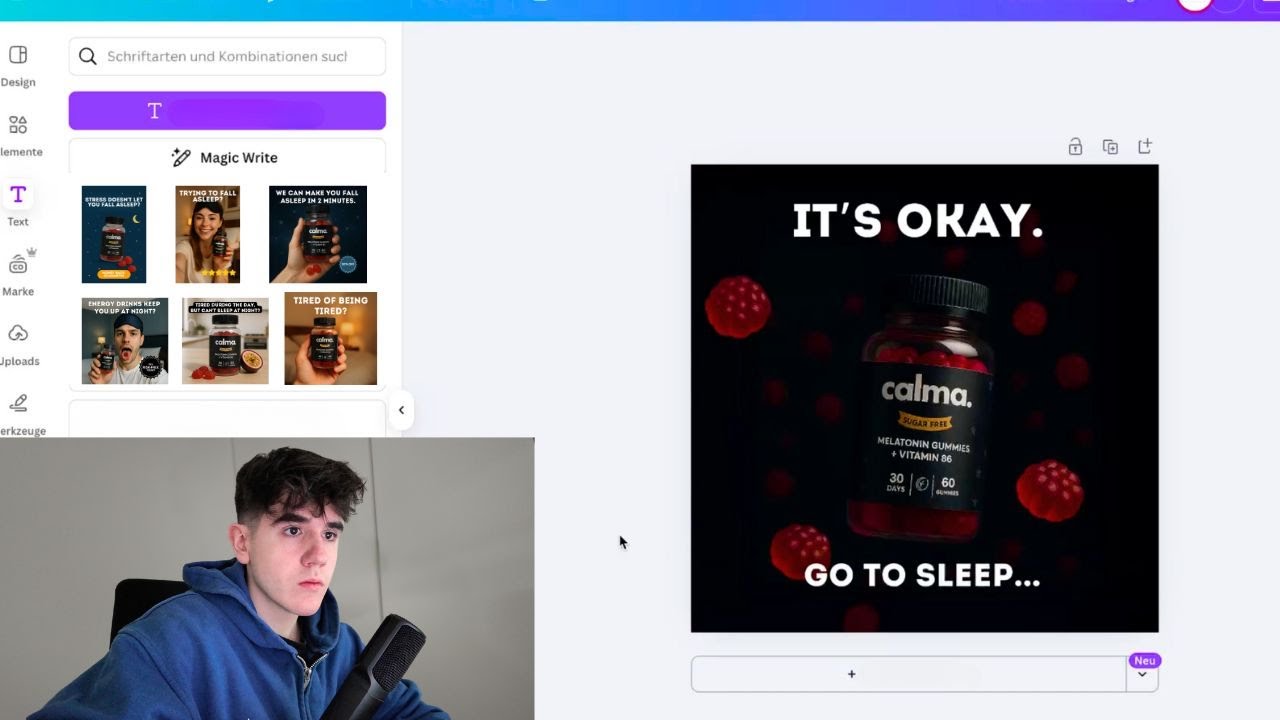Open the Design sidebar panel
This screenshot has width=1280, height=720.
point(18,66)
